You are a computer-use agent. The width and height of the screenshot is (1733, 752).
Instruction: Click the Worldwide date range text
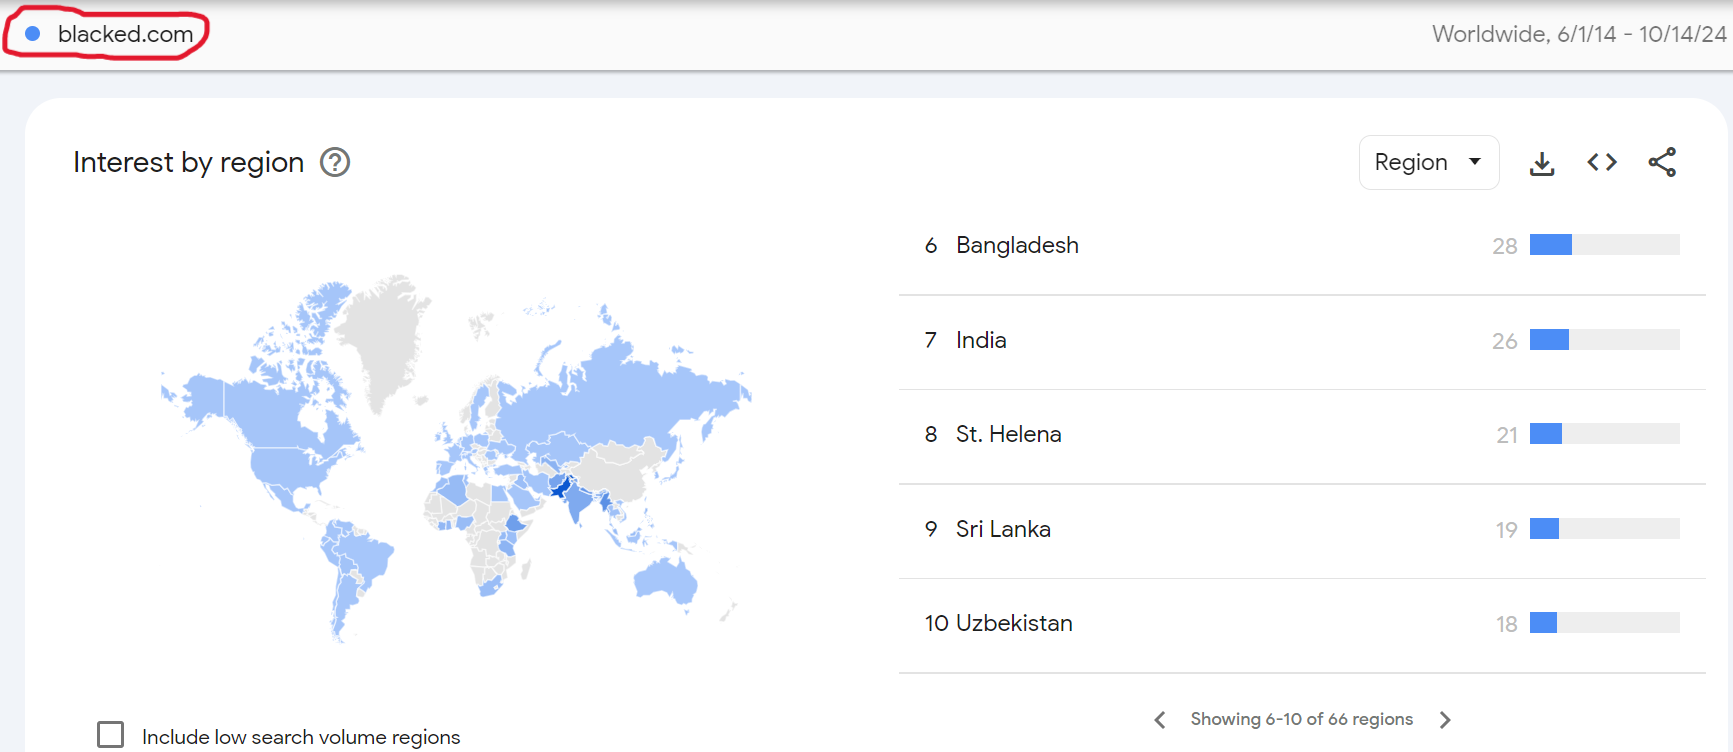click(x=1578, y=34)
